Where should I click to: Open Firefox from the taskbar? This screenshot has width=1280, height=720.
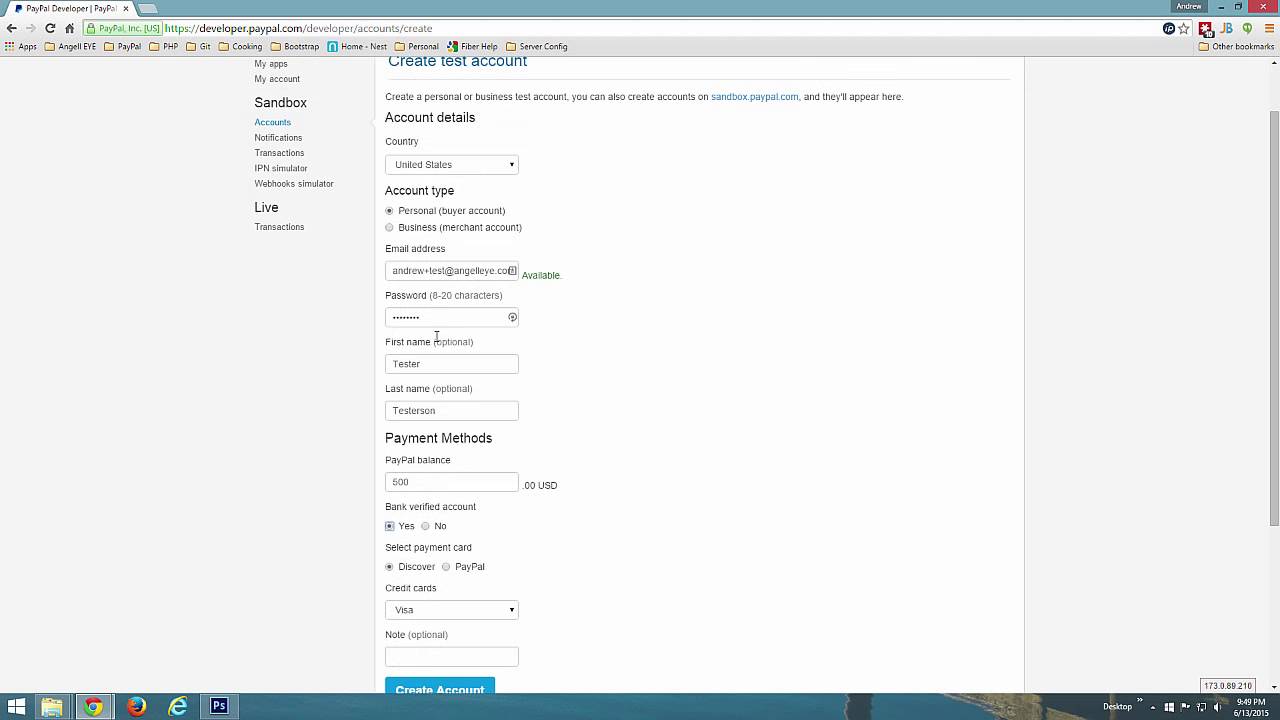(x=136, y=707)
